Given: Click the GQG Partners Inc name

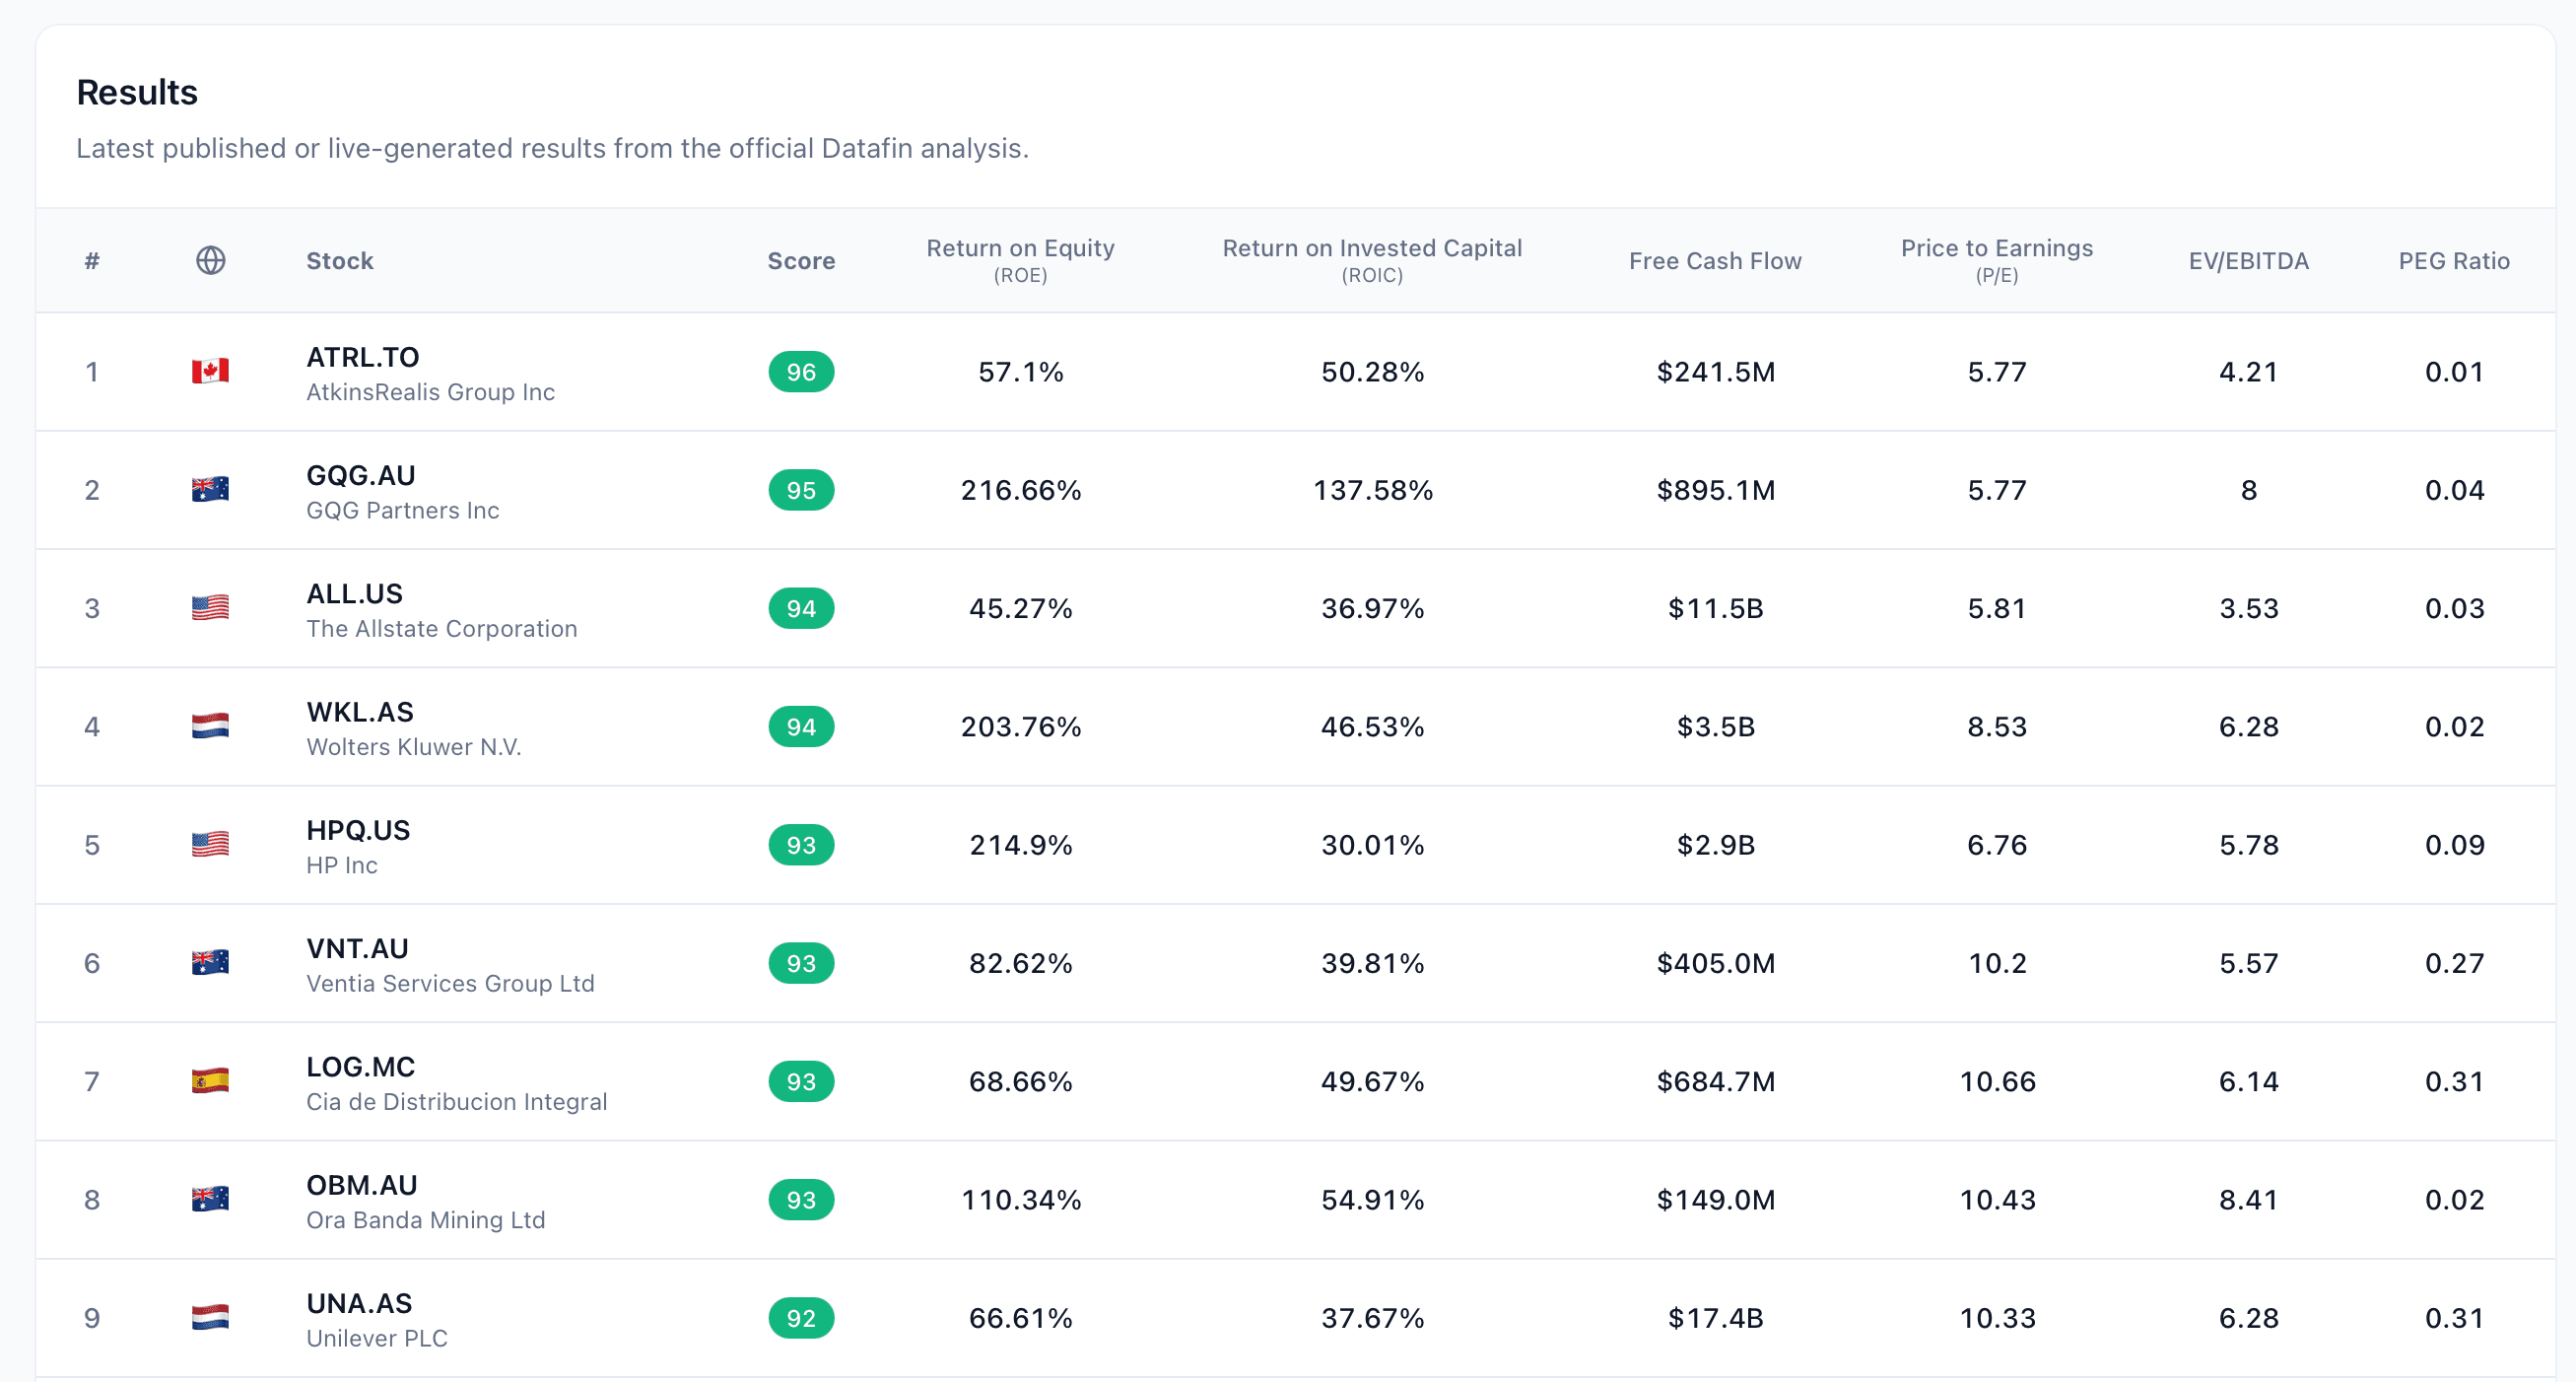Looking at the screenshot, I should (x=403, y=510).
